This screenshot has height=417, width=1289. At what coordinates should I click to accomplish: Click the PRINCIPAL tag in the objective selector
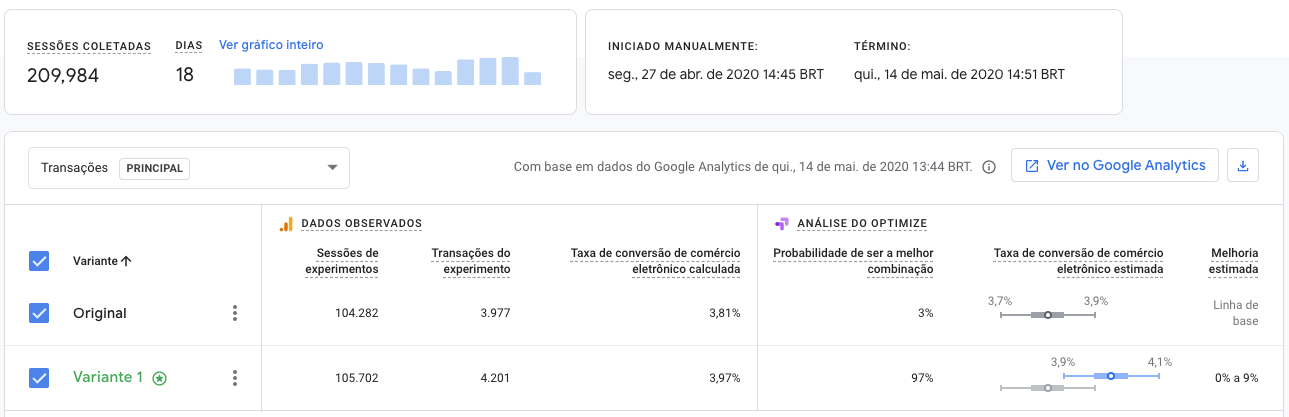[x=154, y=168]
